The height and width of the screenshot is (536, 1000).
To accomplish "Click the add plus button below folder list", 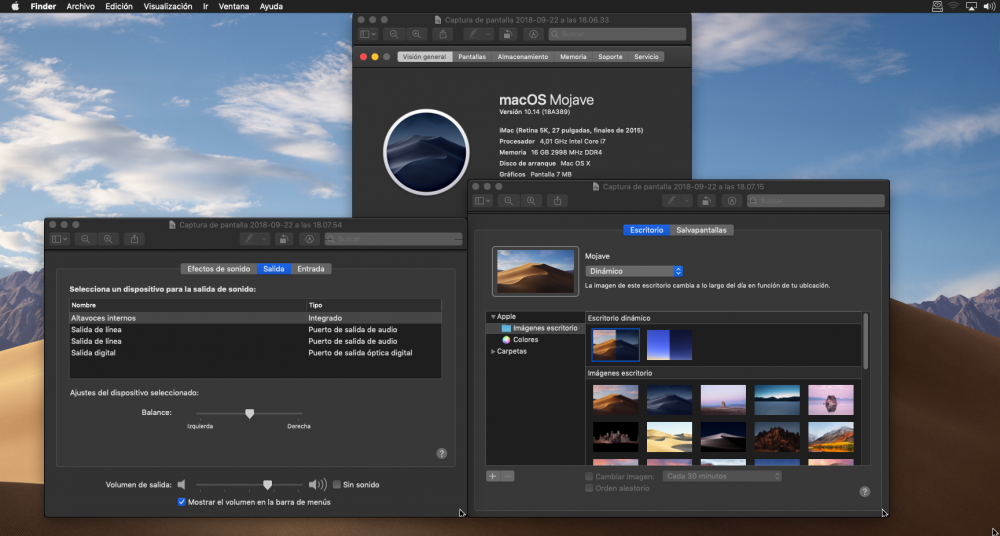I will (493, 476).
